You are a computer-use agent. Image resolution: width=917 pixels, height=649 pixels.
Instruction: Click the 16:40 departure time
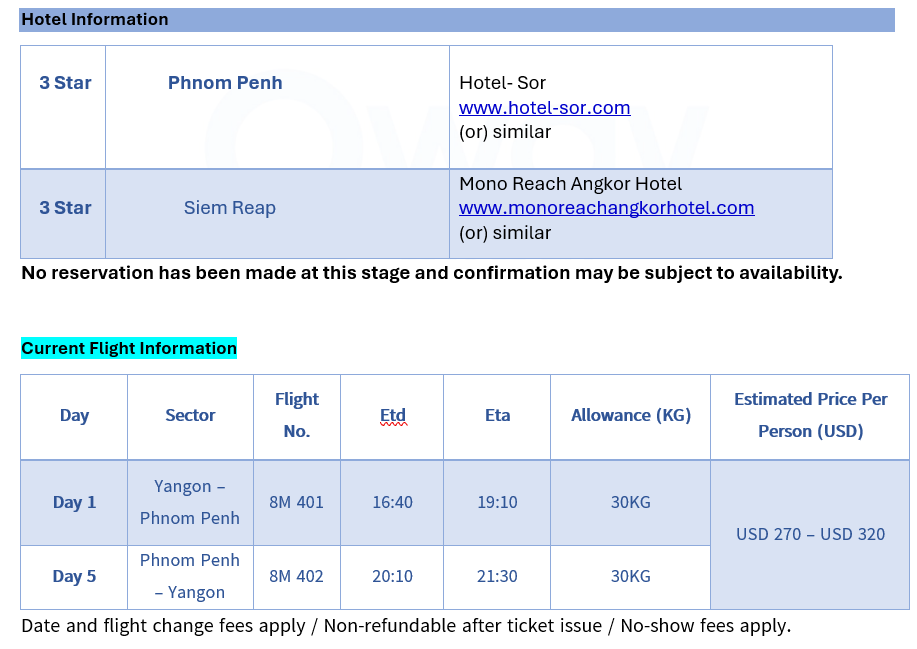click(x=392, y=502)
